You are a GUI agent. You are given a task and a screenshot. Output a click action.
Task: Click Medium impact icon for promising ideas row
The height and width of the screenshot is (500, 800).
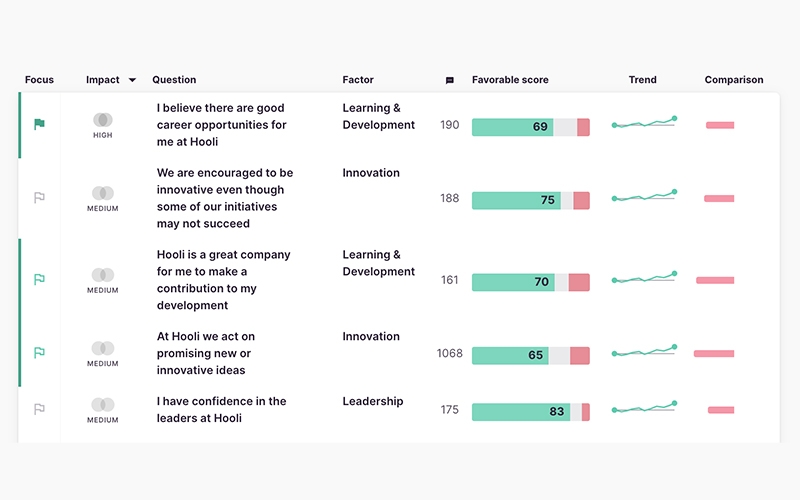[x=102, y=349]
